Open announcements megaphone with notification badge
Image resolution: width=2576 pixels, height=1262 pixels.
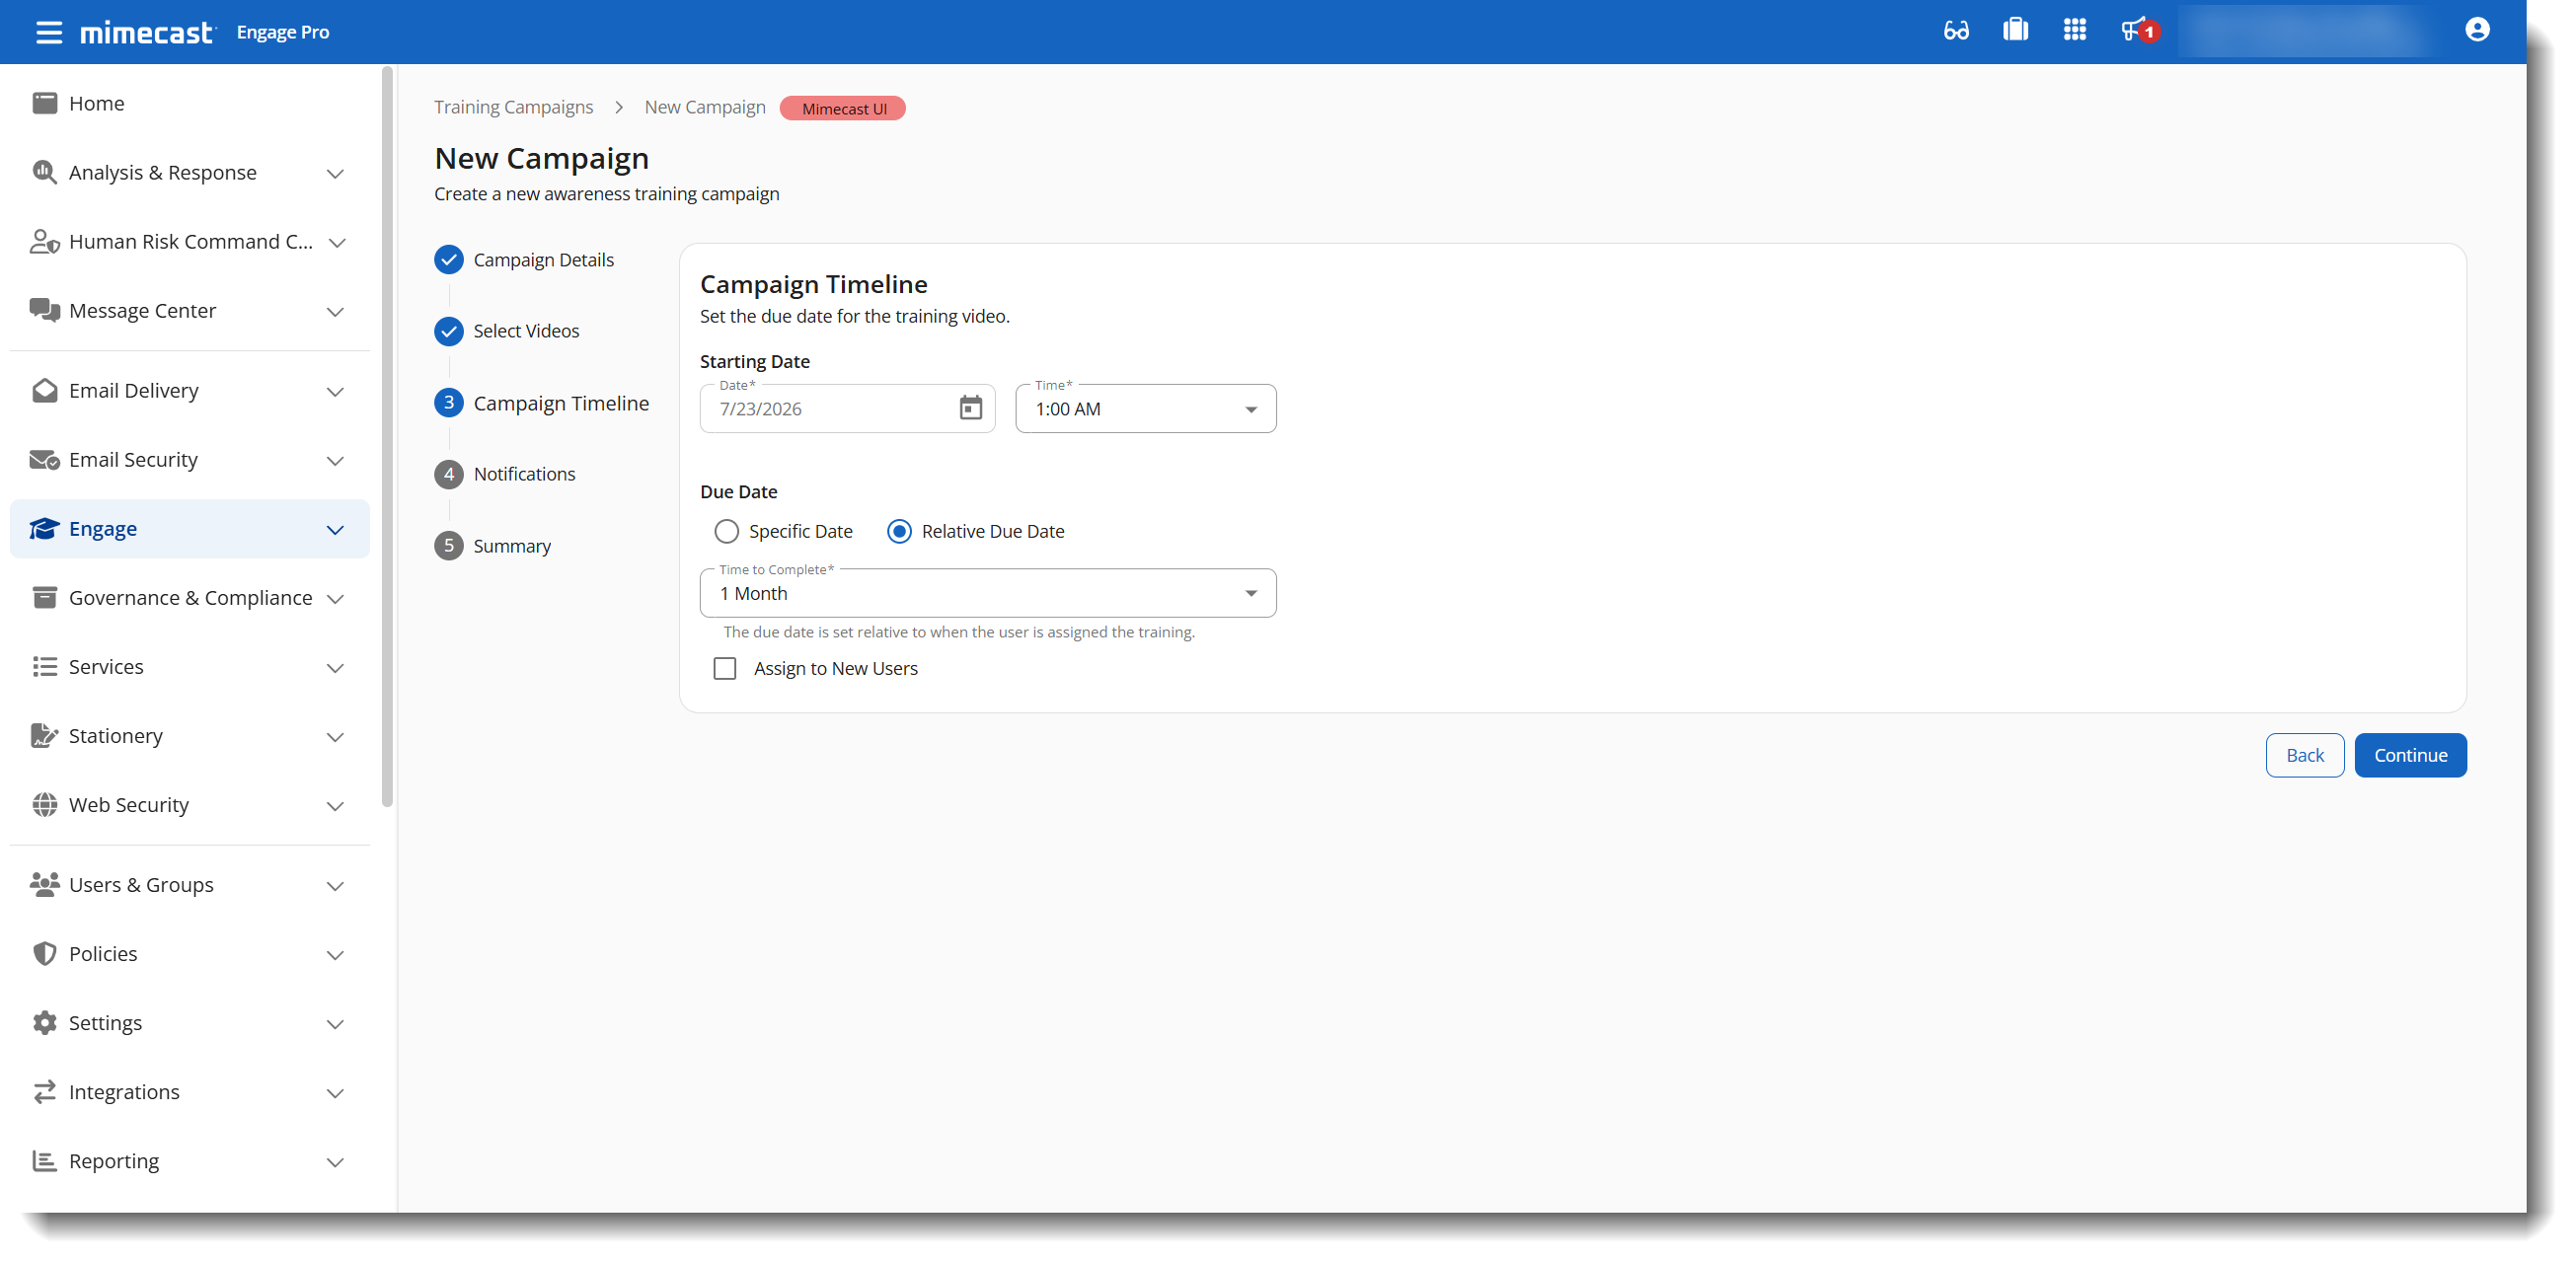tap(2138, 30)
